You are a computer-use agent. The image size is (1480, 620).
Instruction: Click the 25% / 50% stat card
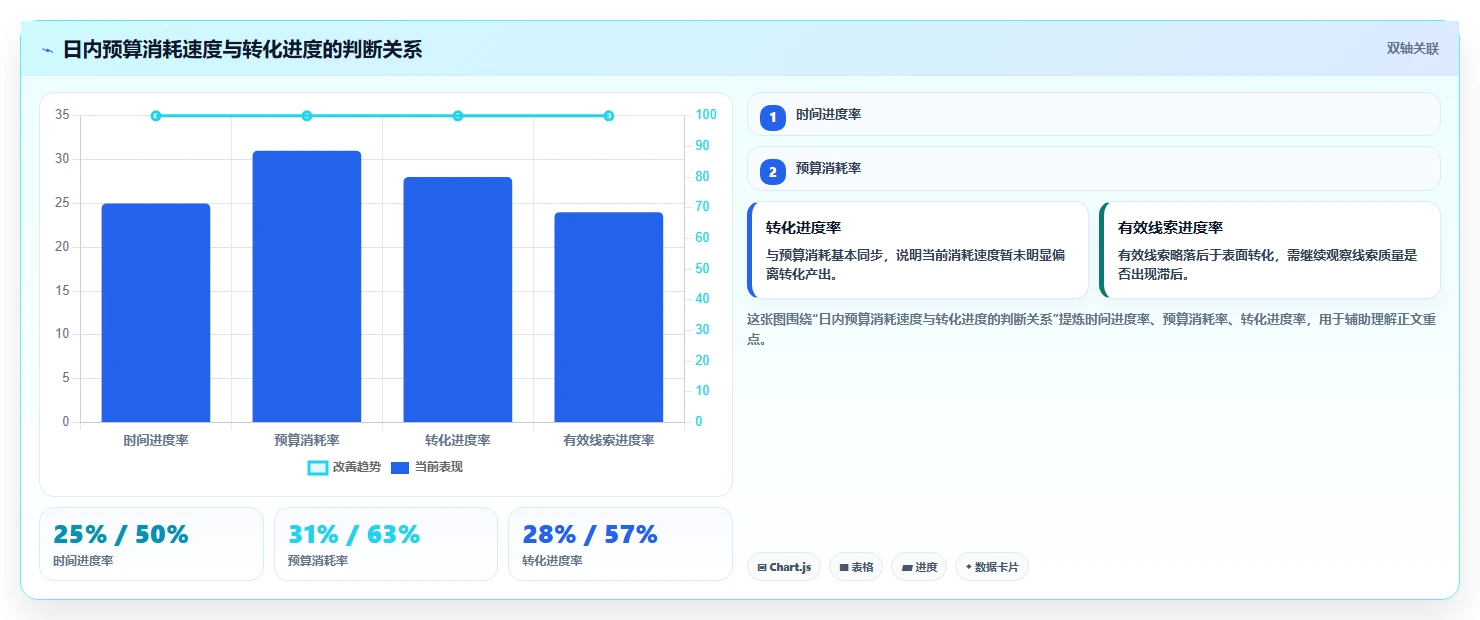click(x=151, y=544)
